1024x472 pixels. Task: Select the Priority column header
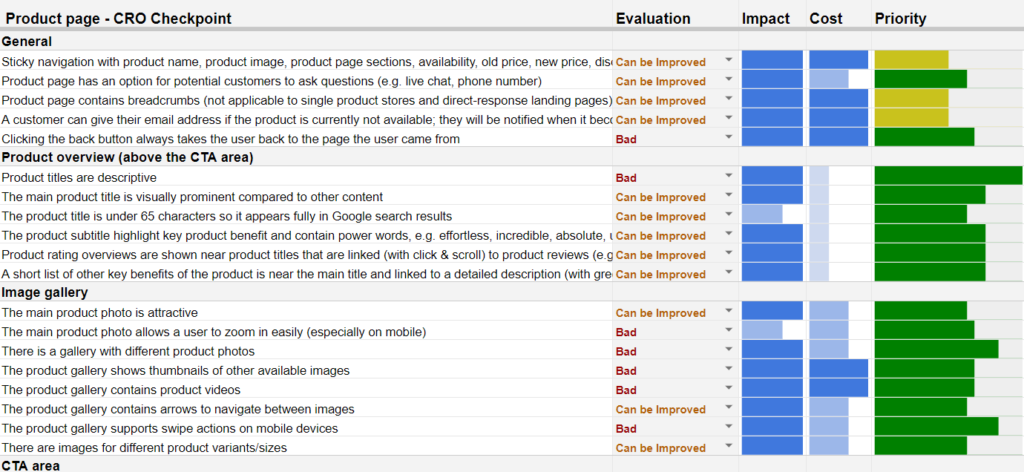click(900, 18)
